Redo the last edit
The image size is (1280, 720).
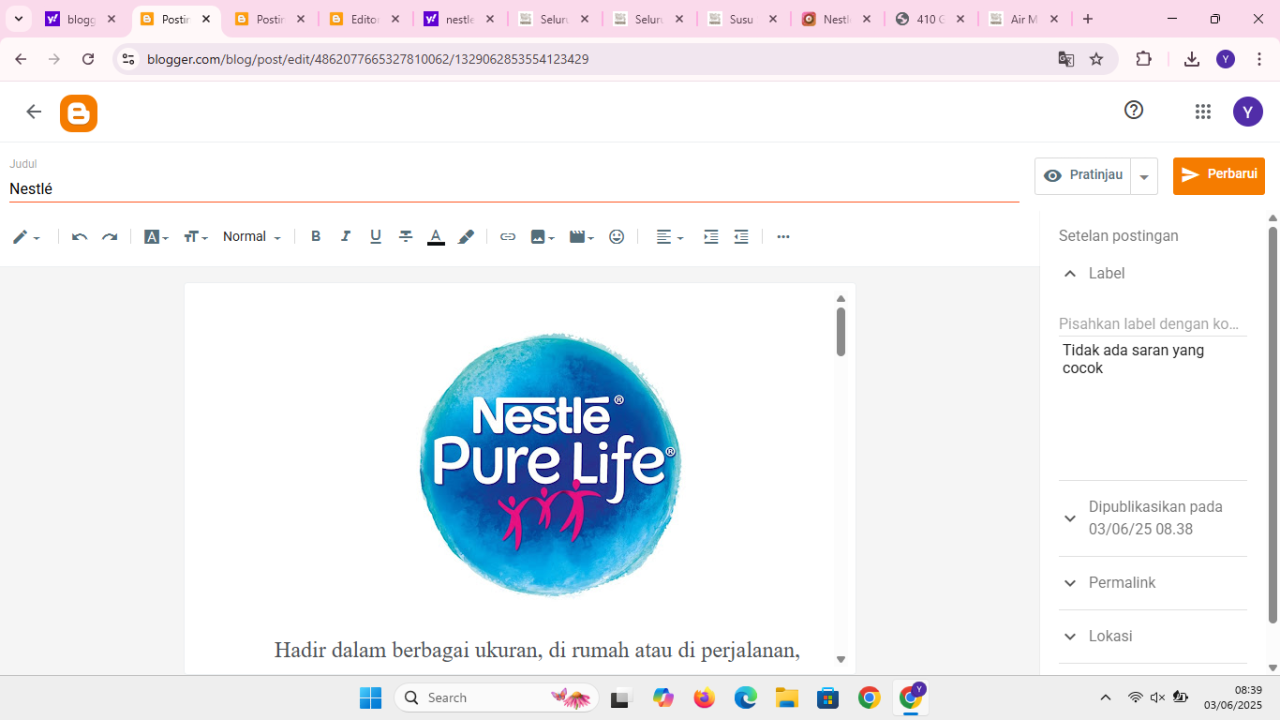110,237
